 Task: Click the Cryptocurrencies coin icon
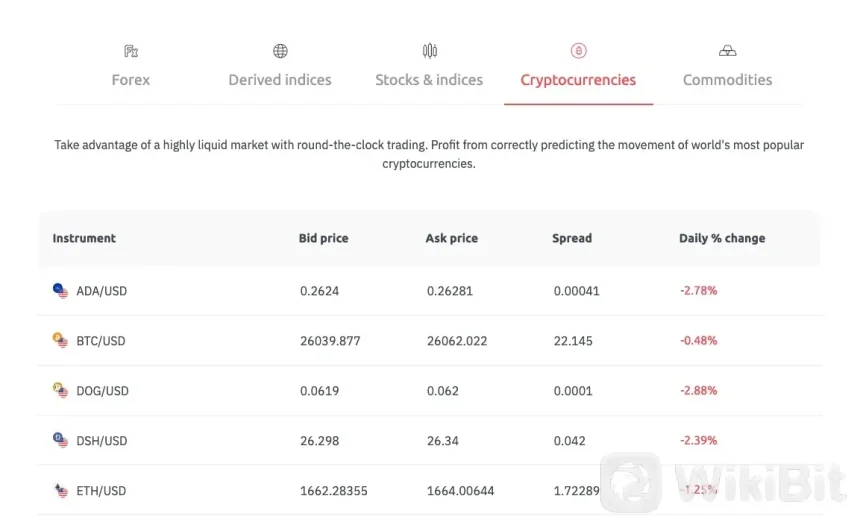click(x=578, y=51)
